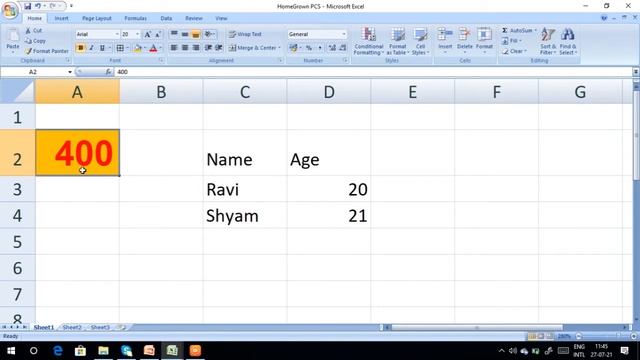Open Find & Select menu
This screenshot has width=640, height=360.
point(568,41)
